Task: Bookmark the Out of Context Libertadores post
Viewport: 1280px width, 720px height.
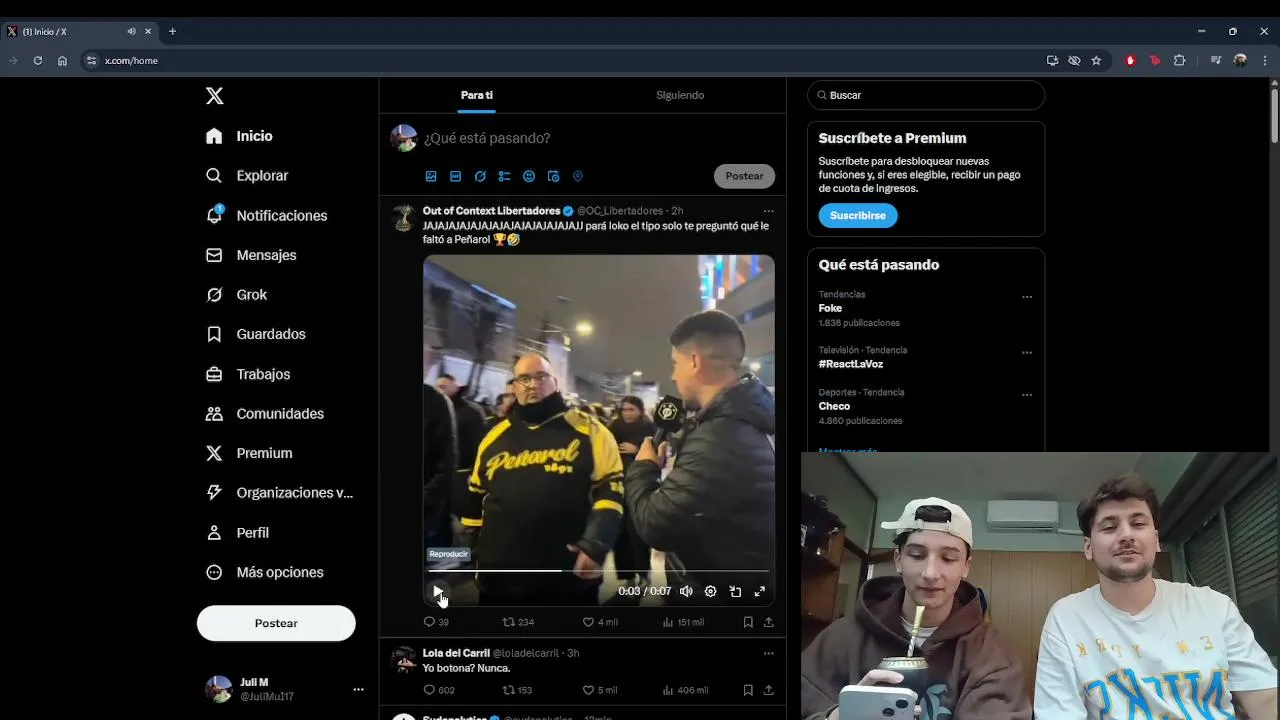Action: (x=748, y=622)
